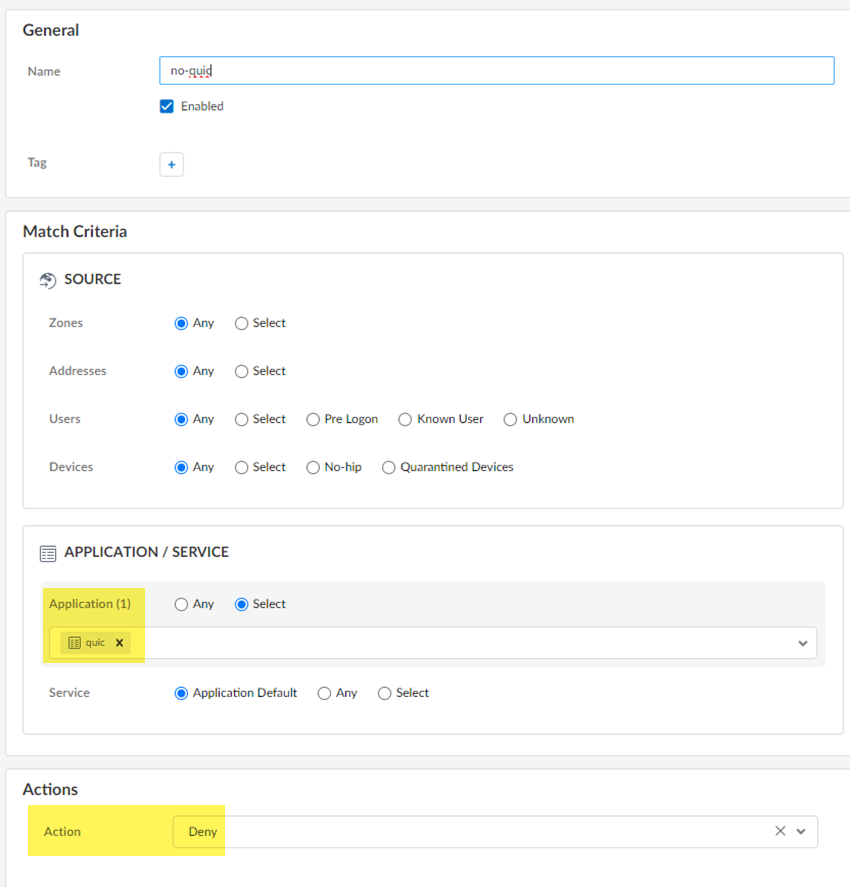This screenshot has width=850, height=887.
Task: Uncheck the Enabled checkbox
Action: 167,106
